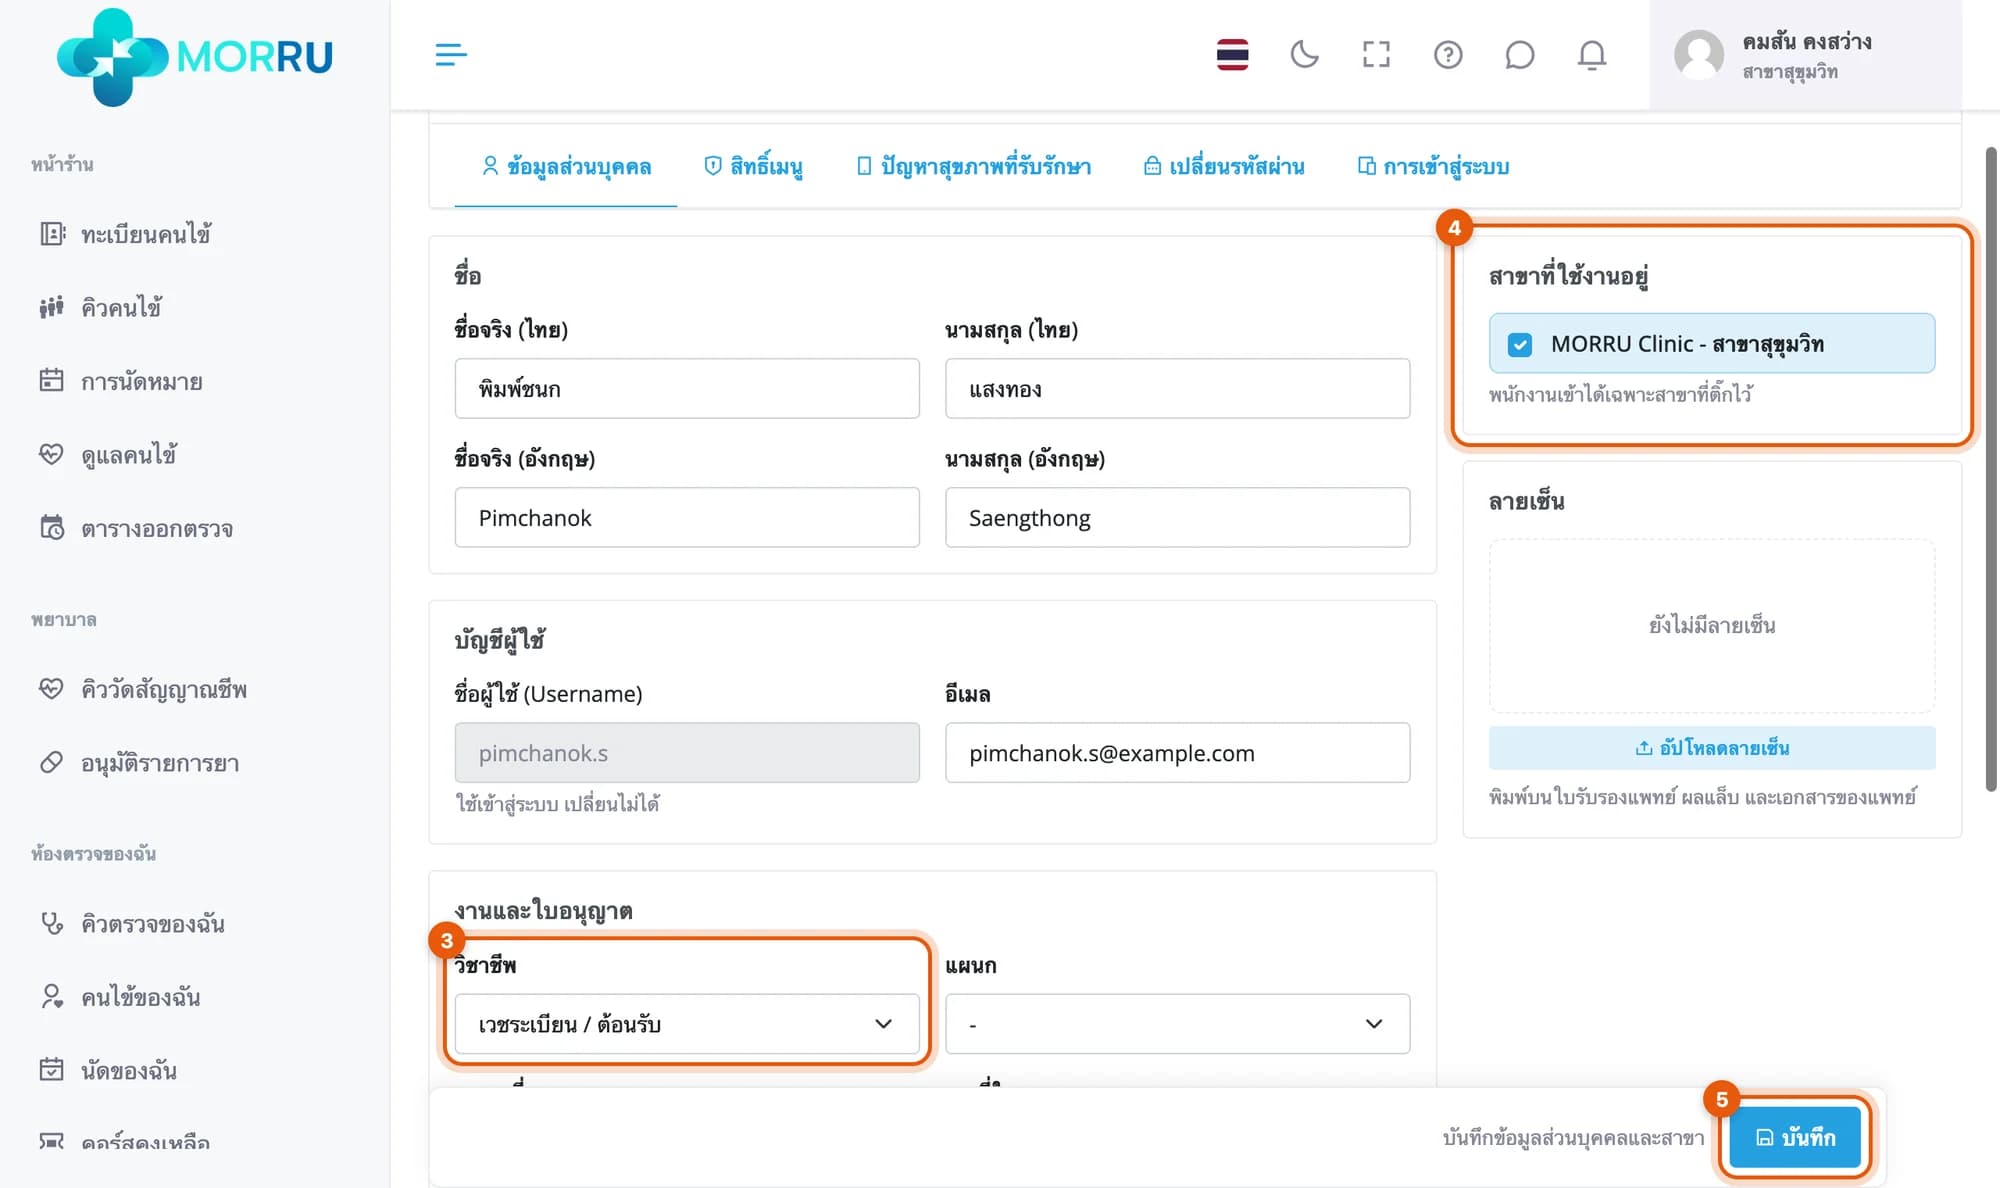This screenshot has width=2000, height=1188.
Task: Click the email input field
Action: click(x=1177, y=753)
